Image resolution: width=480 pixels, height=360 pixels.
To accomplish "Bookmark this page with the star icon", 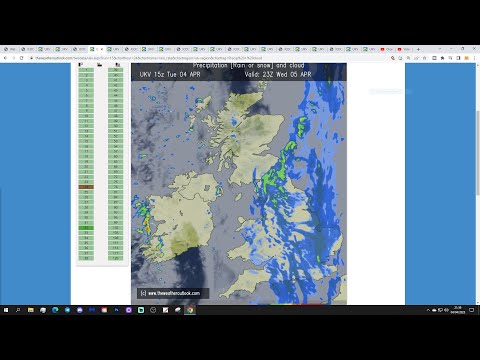I will click(424, 58).
